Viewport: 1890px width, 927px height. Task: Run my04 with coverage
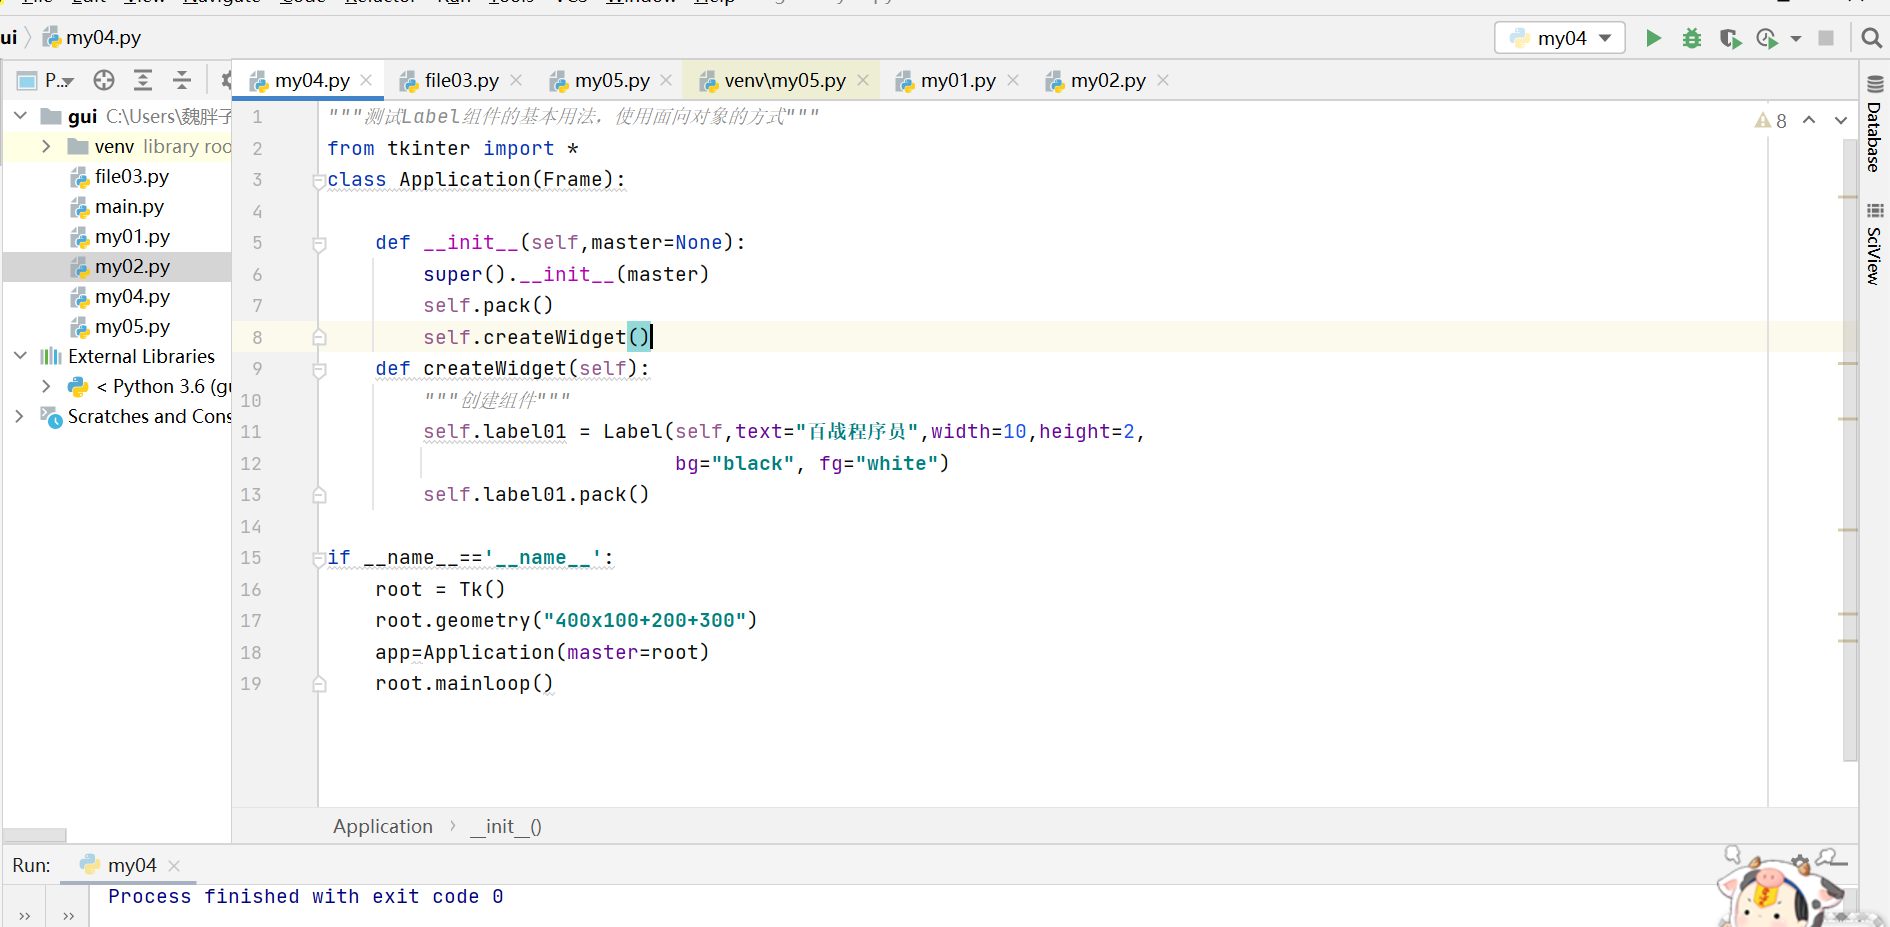click(1730, 38)
